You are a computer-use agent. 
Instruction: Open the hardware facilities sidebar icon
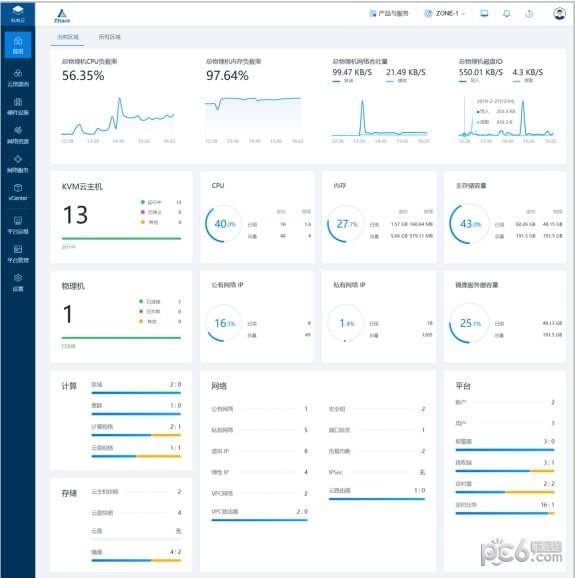(x=18, y=106)
